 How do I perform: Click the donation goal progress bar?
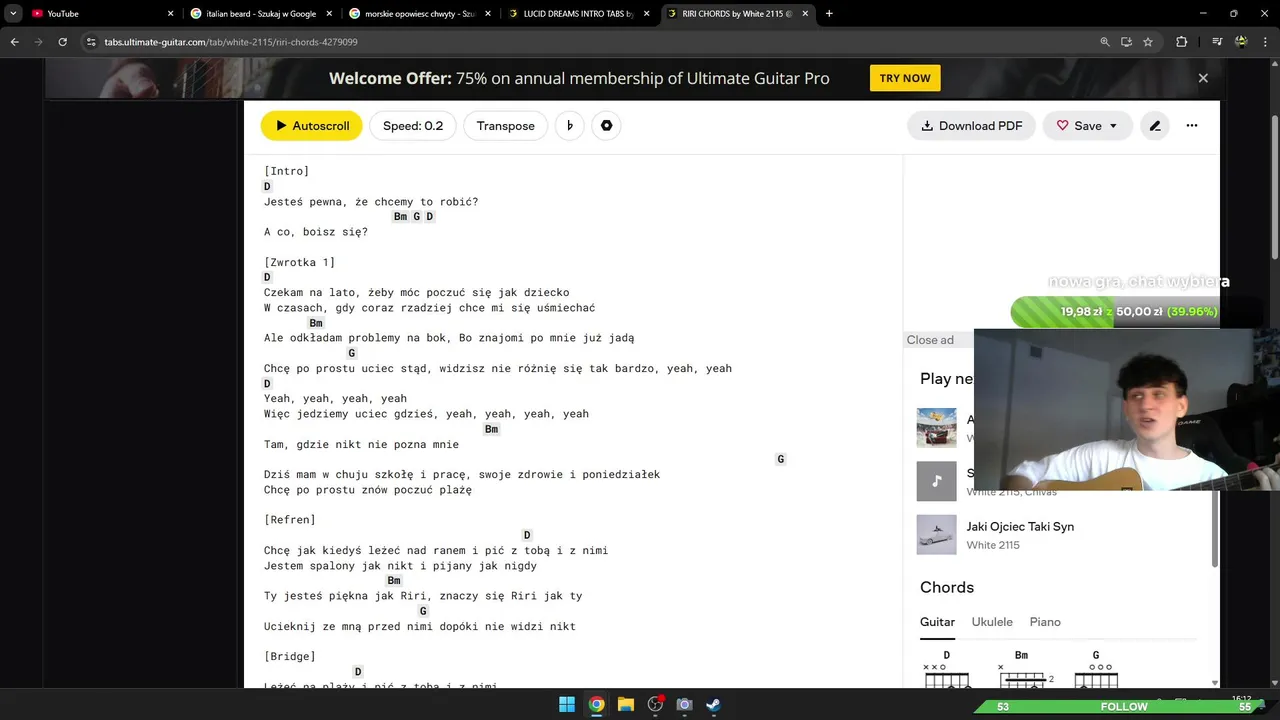1115,312
